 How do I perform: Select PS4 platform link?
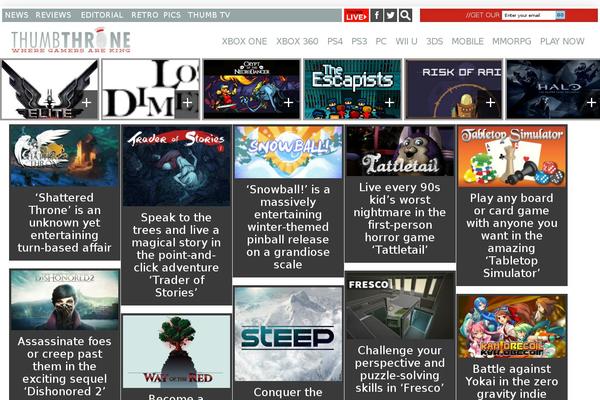335,41
